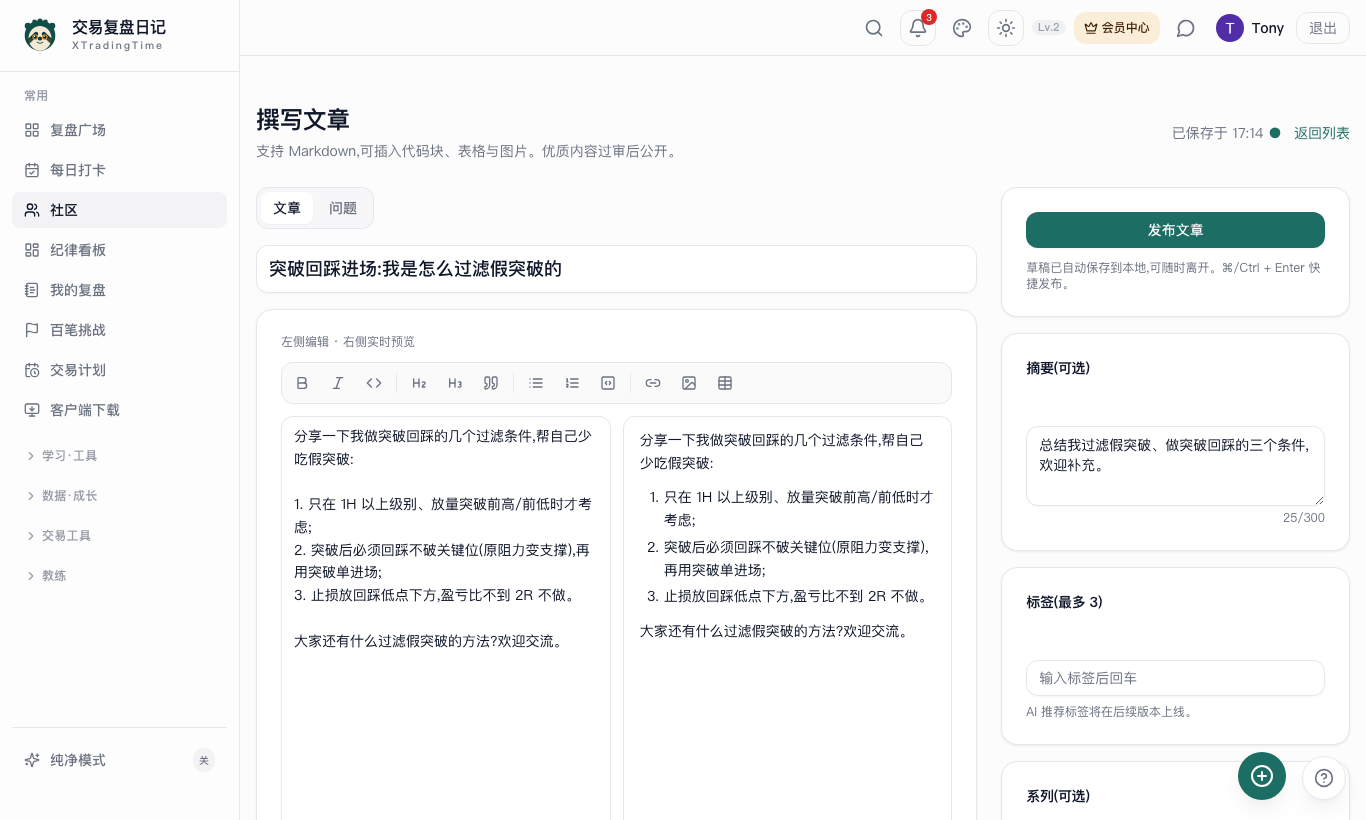
Task: Click into the 摘要 summary textarea
Action: pos(1175,466)
